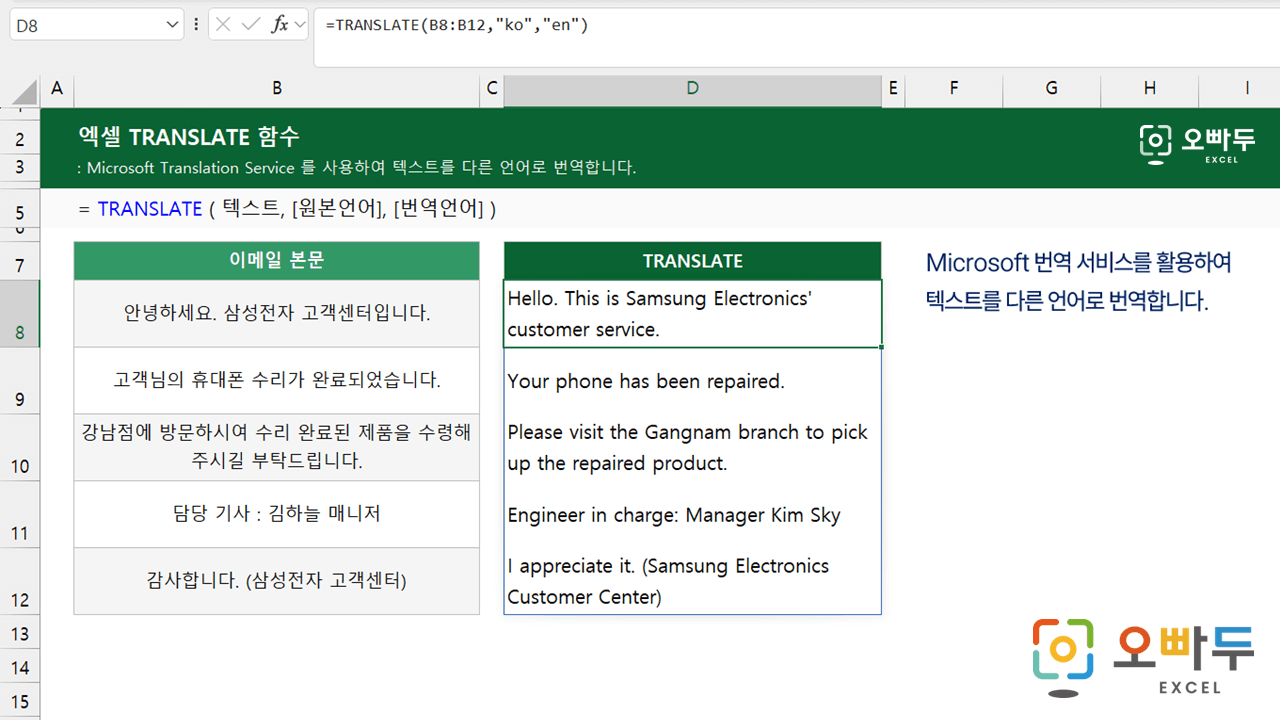Click the Insert Function fx icon

coord(280,24)
